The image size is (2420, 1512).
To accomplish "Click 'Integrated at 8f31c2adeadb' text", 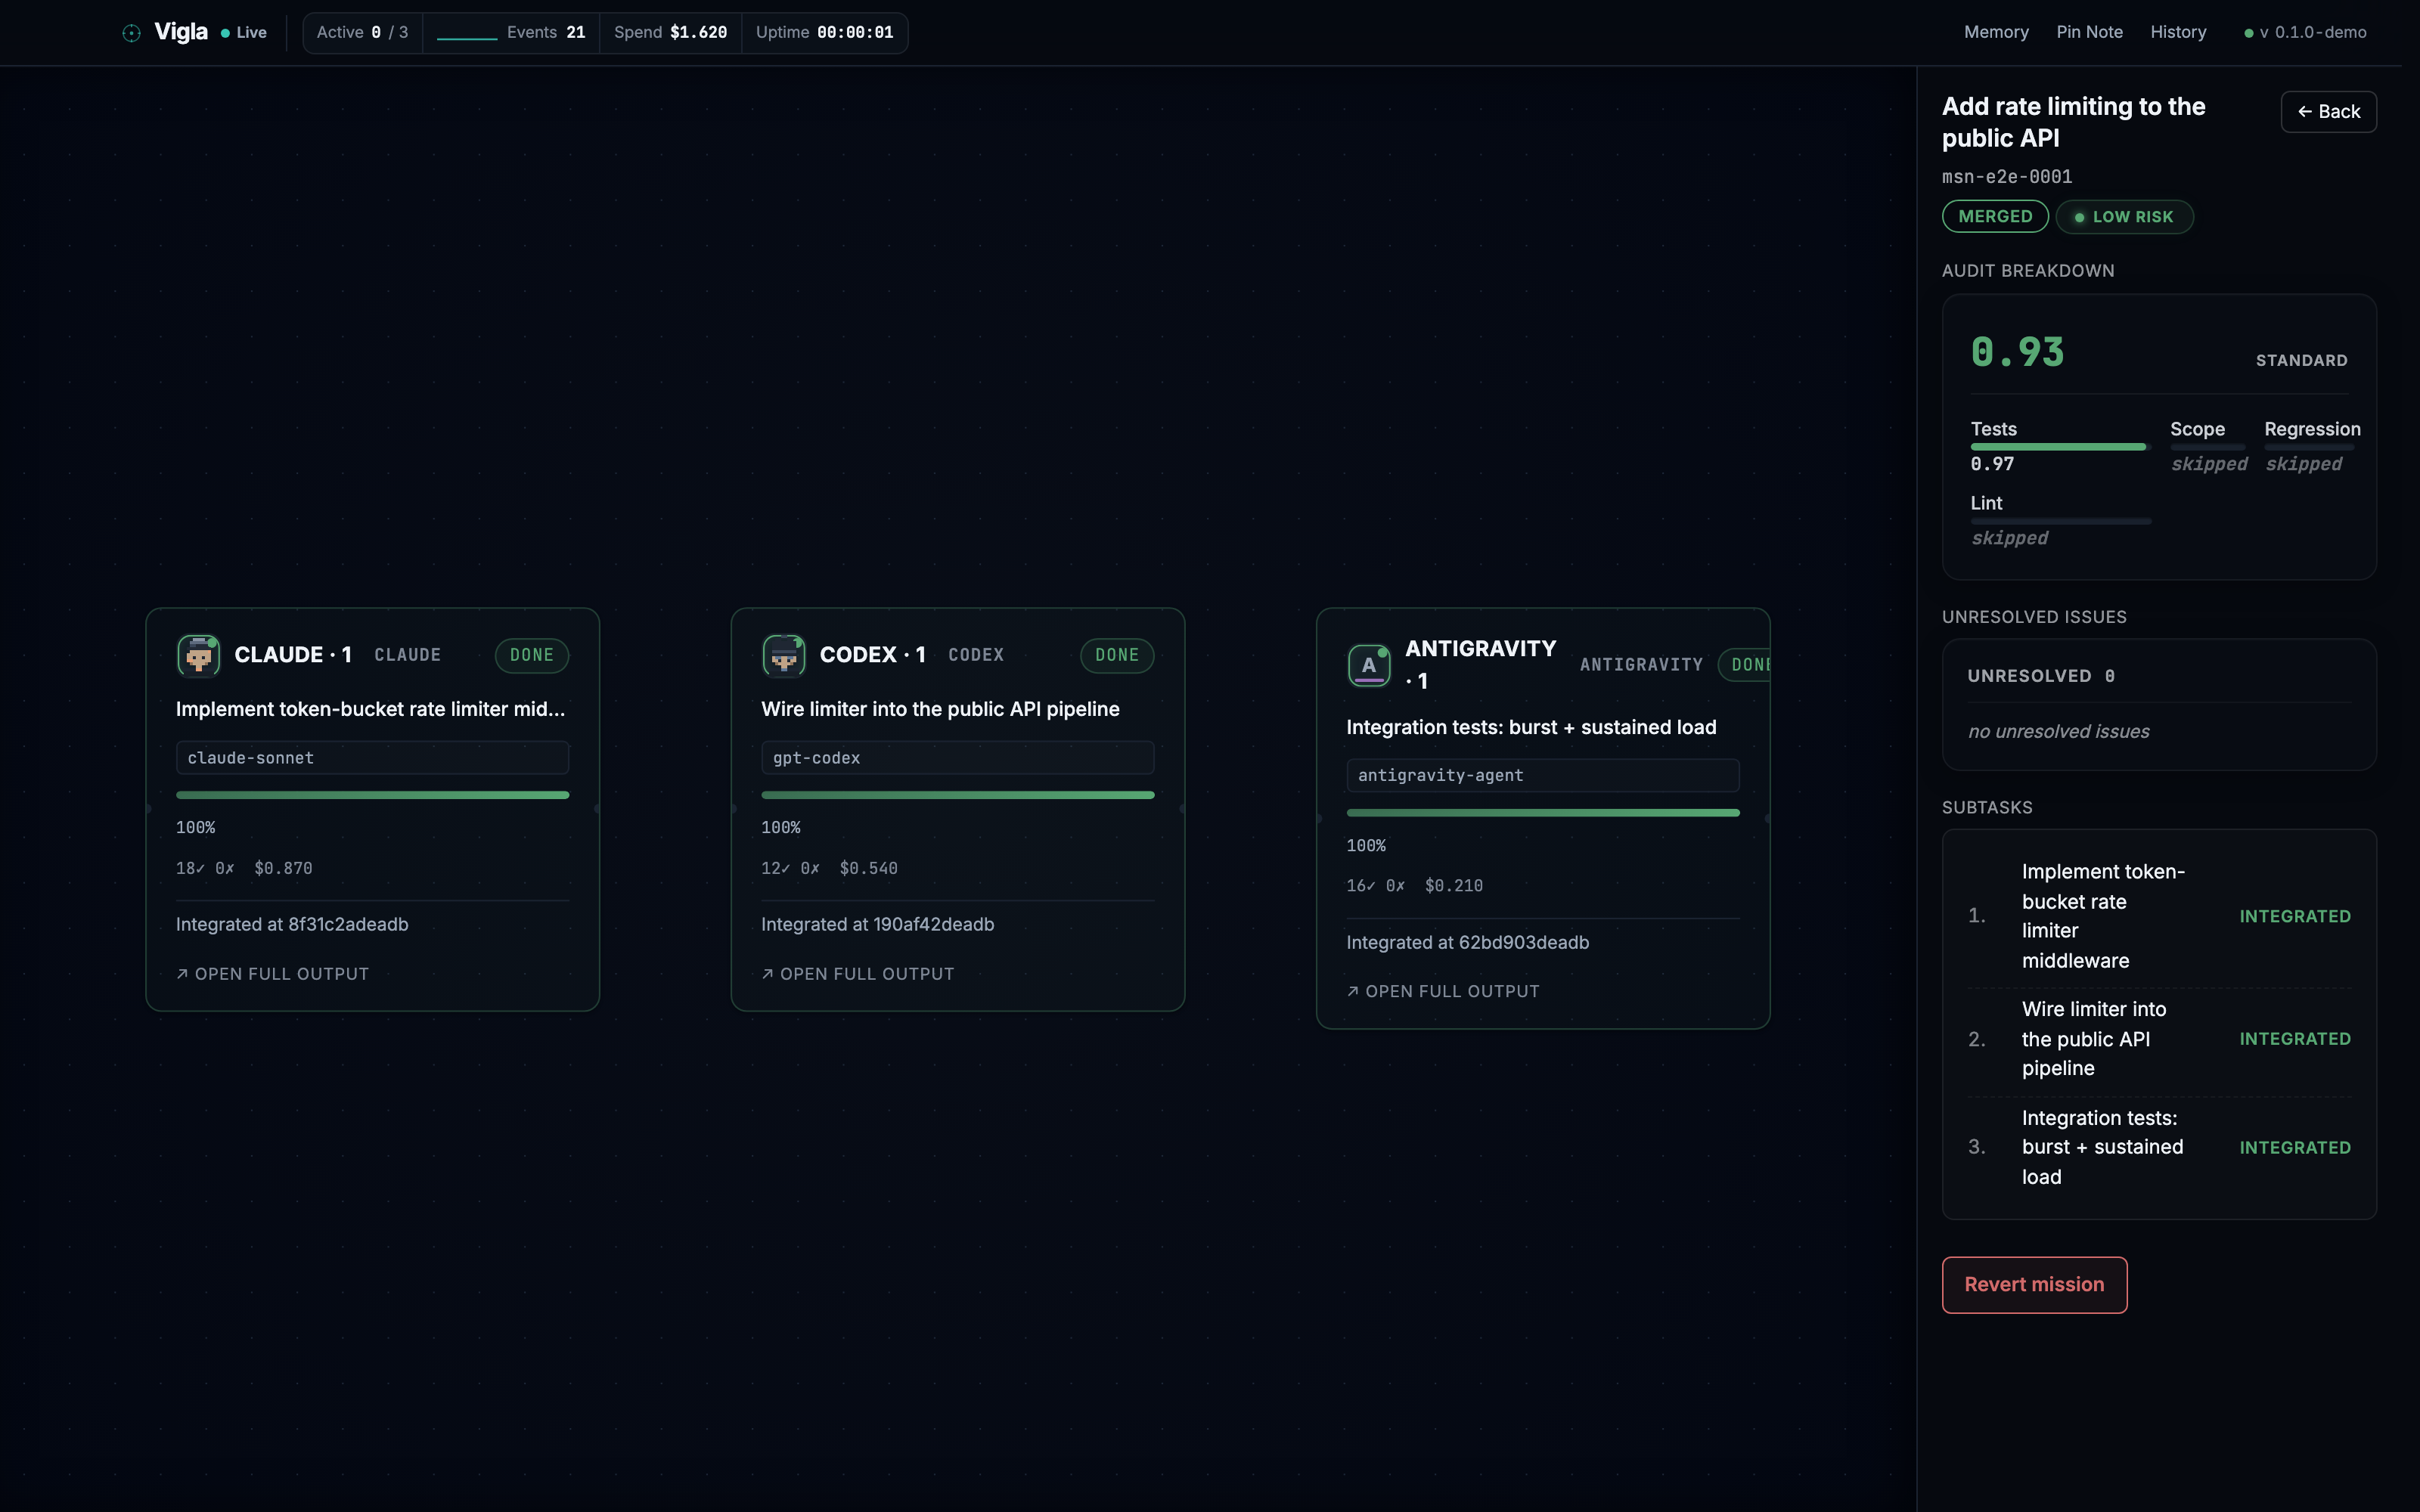I will (x=292, y=925).
